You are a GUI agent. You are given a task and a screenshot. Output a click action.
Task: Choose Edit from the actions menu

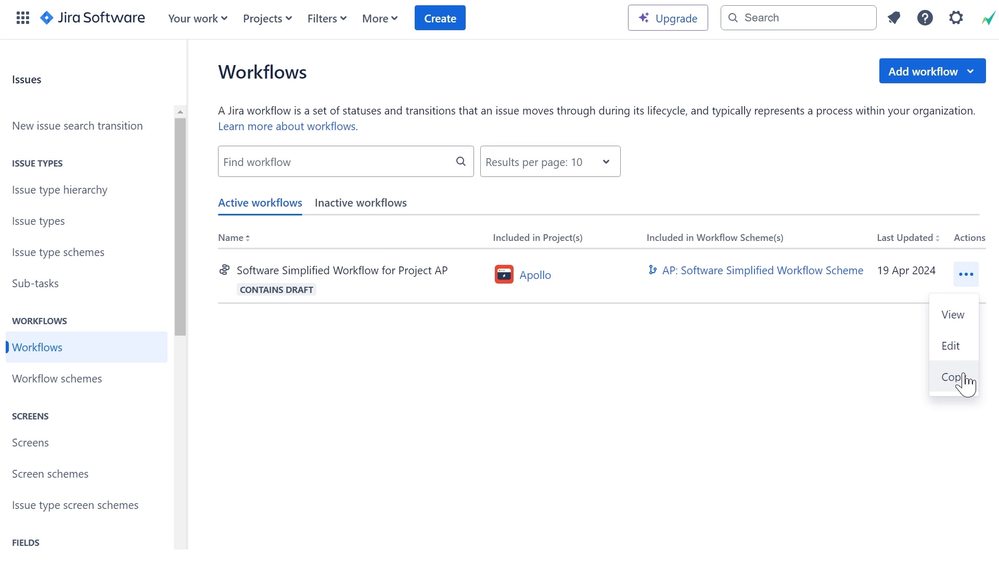953,345
